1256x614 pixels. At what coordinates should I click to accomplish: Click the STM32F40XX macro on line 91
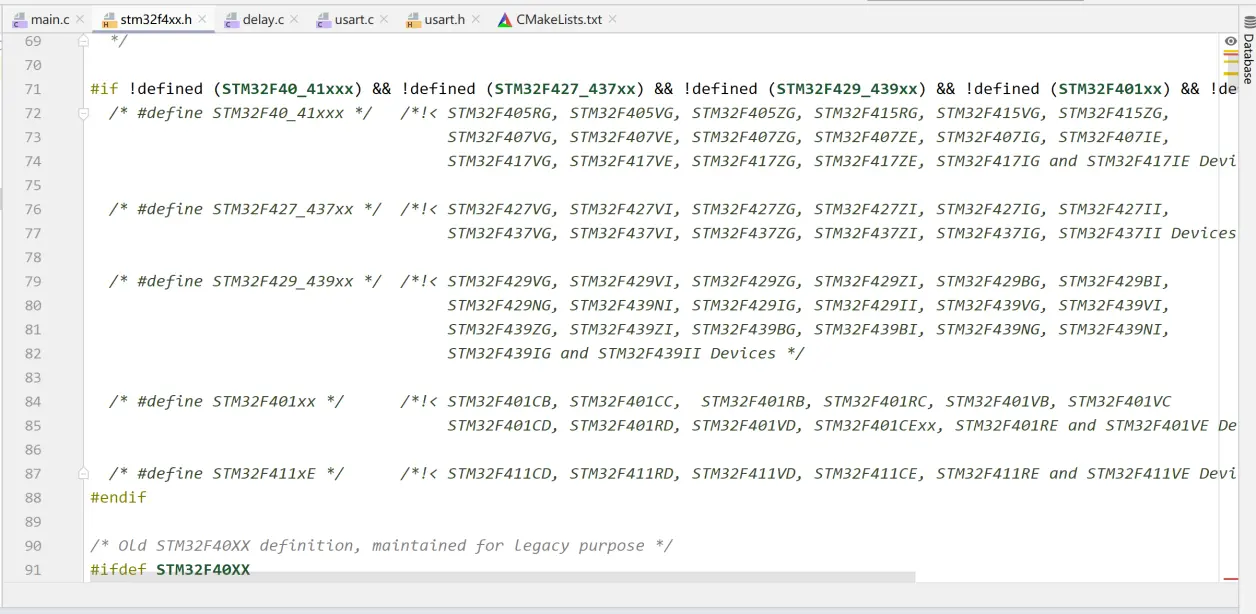pyautogui.click(x=203, y=569)
